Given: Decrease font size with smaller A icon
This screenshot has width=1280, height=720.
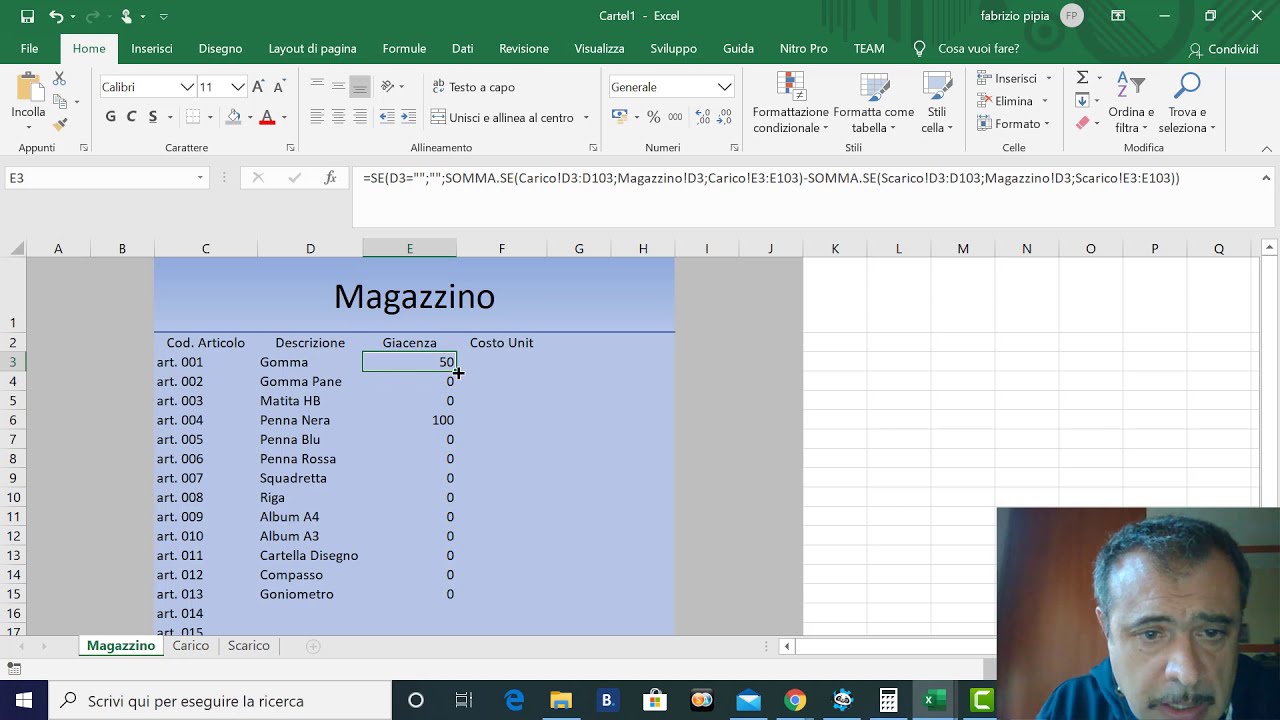Looking at the screenshot, I should 279,87.
